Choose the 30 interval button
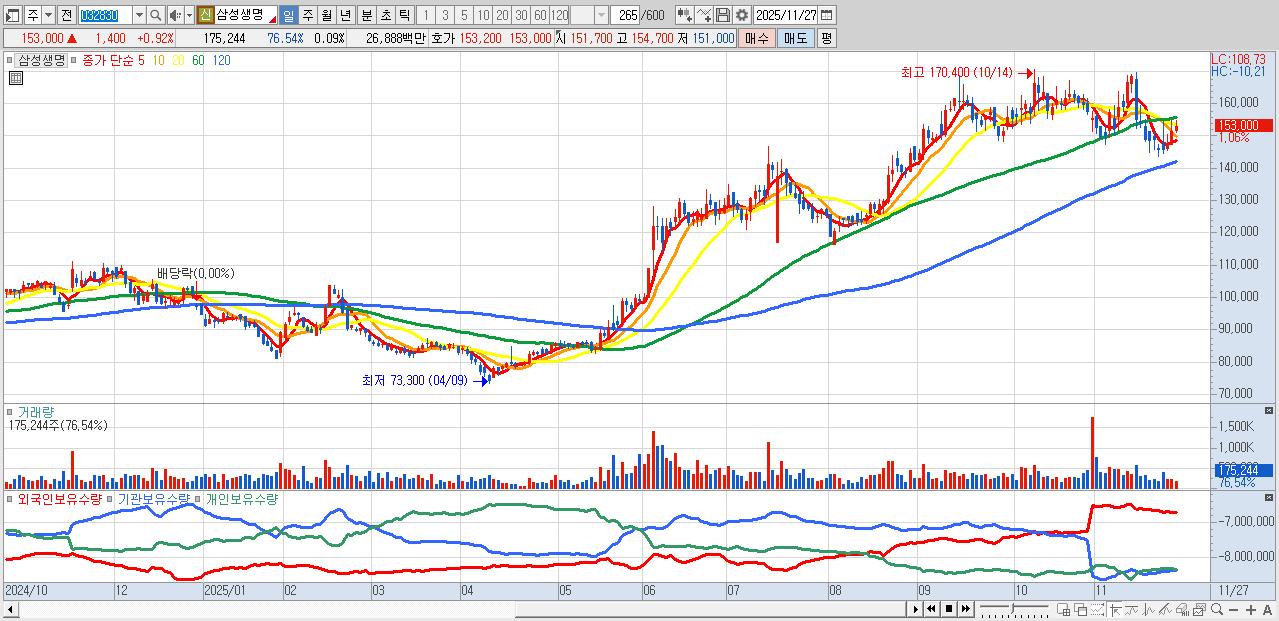The height and width of the screenshot is (621, 1279). point(521,15)
